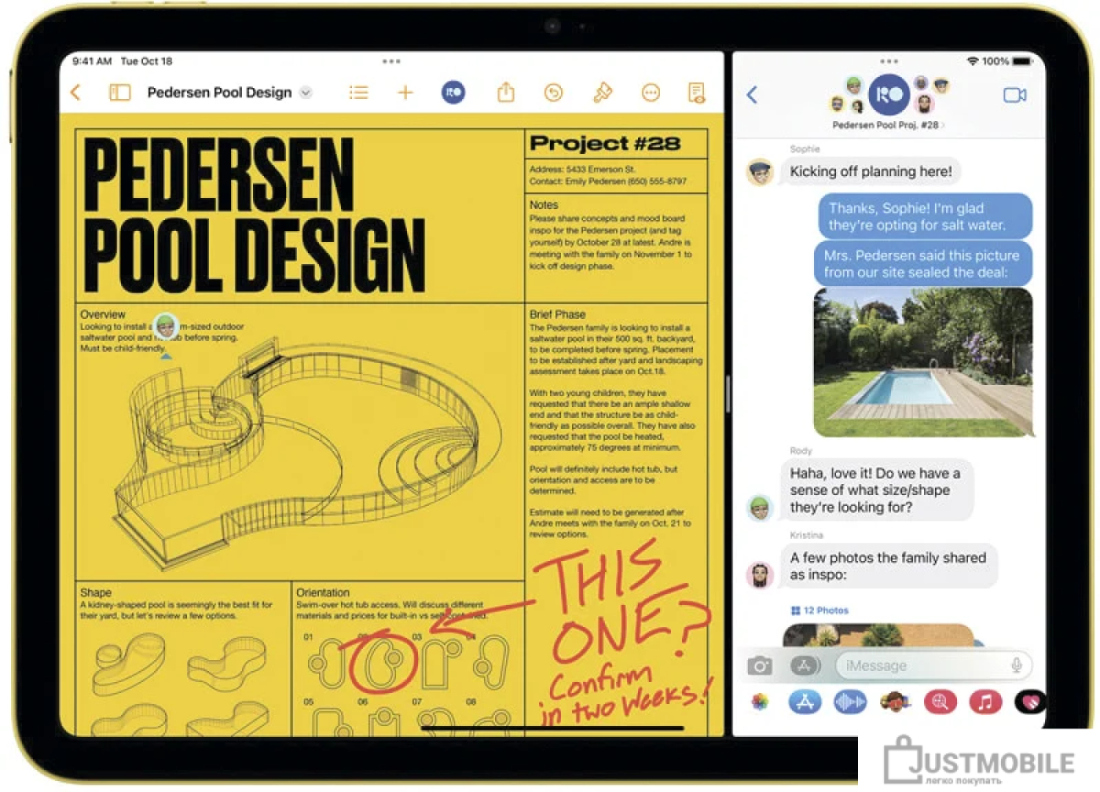Tap the collaborator avatar near the Overview text
Viewport: 1100px width, 792px height.
pyautogui.click(x=166, y=326)
